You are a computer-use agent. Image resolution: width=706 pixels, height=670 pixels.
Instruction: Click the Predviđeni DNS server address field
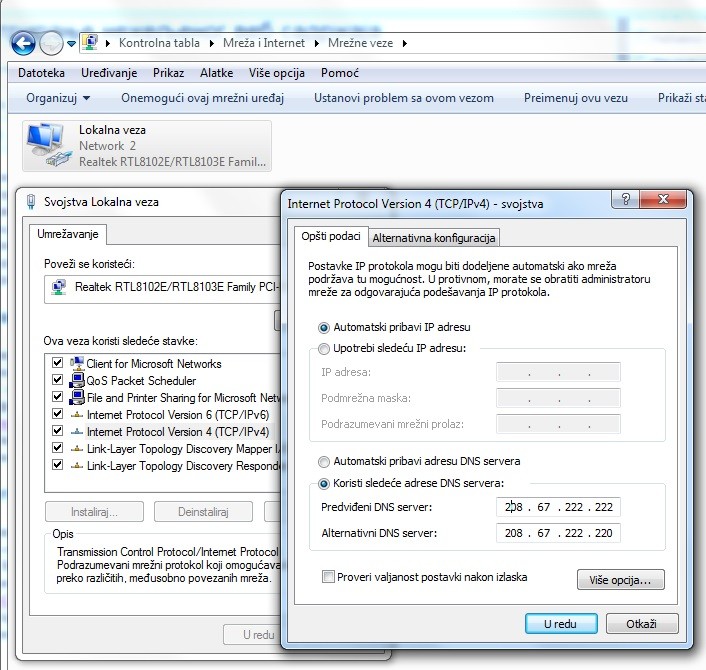point(558,508)
